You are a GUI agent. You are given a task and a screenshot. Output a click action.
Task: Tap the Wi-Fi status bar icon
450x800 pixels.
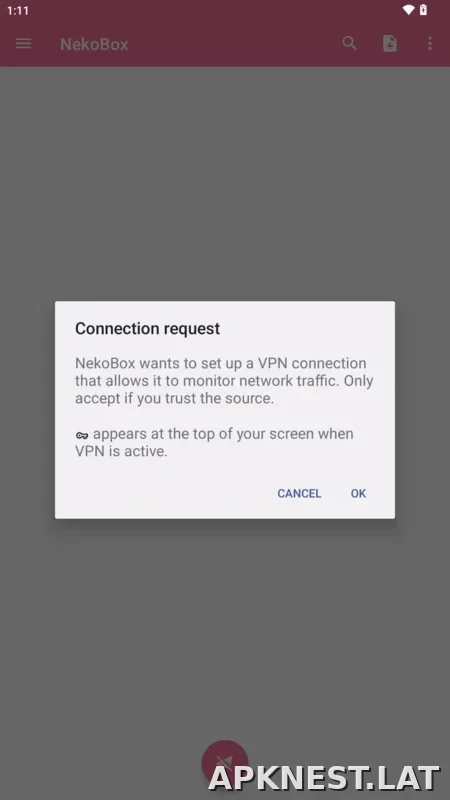(408, 10)
